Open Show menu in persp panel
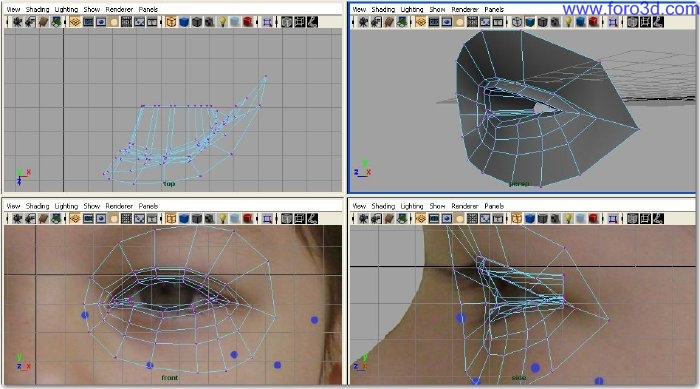The image size is (700, 389). (x=437, y=9)
